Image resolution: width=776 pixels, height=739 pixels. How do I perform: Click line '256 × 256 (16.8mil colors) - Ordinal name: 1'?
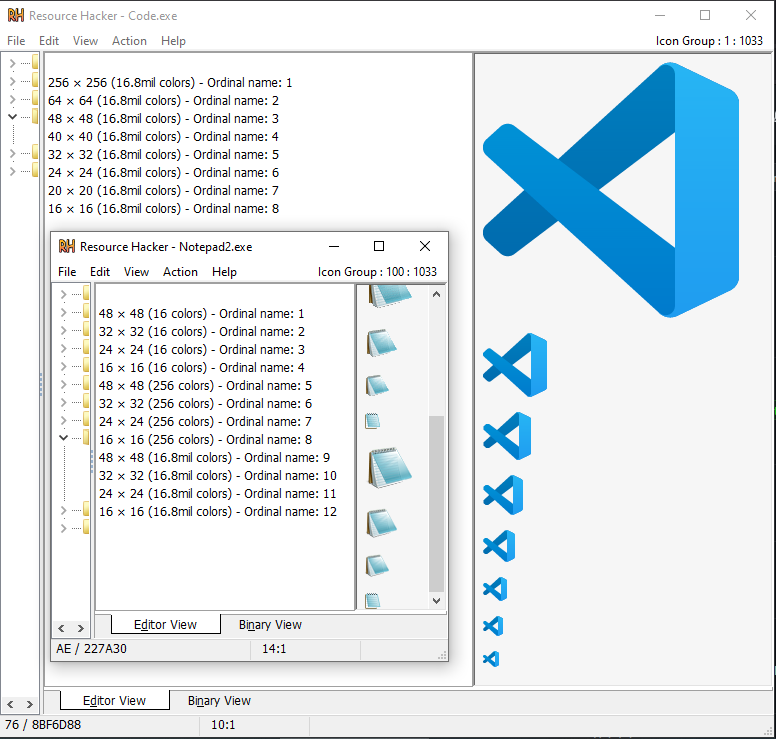point(170,82)
